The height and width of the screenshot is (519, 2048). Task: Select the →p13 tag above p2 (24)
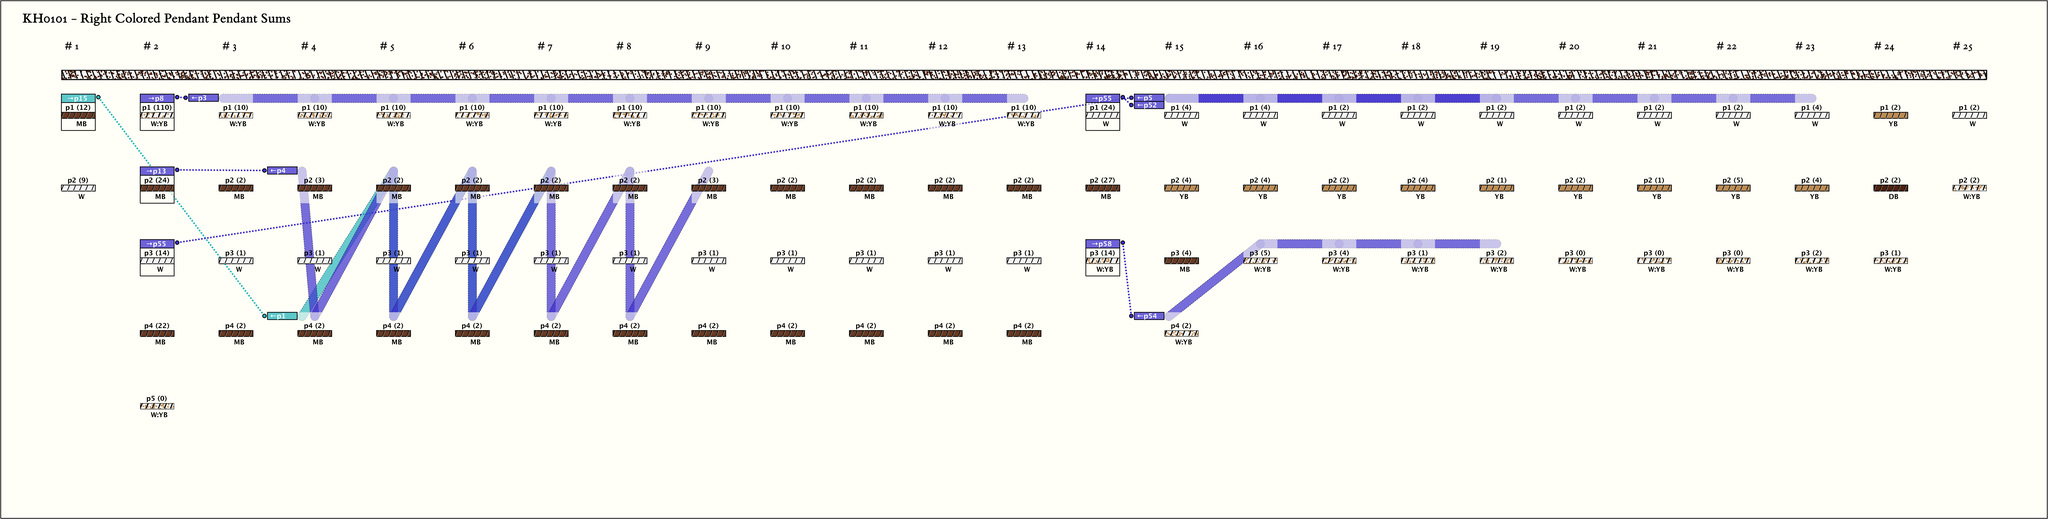pos(158,171)
